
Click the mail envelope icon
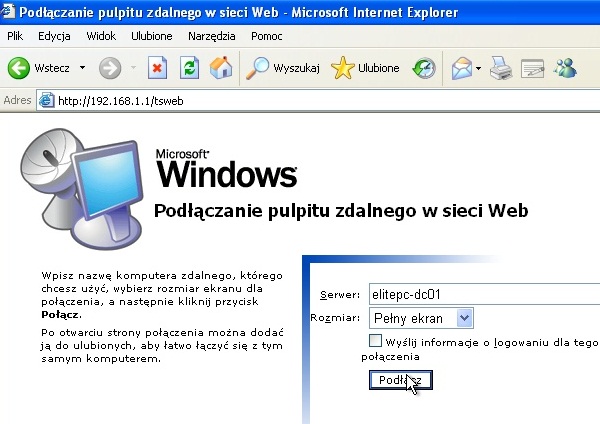462,68
